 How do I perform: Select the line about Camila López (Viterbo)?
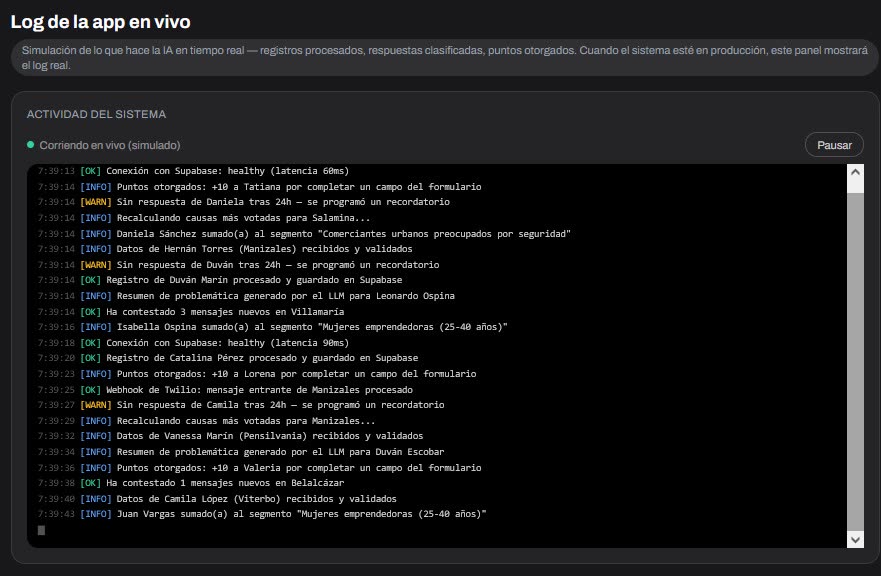pyautogui.click(x=217, y=498)
